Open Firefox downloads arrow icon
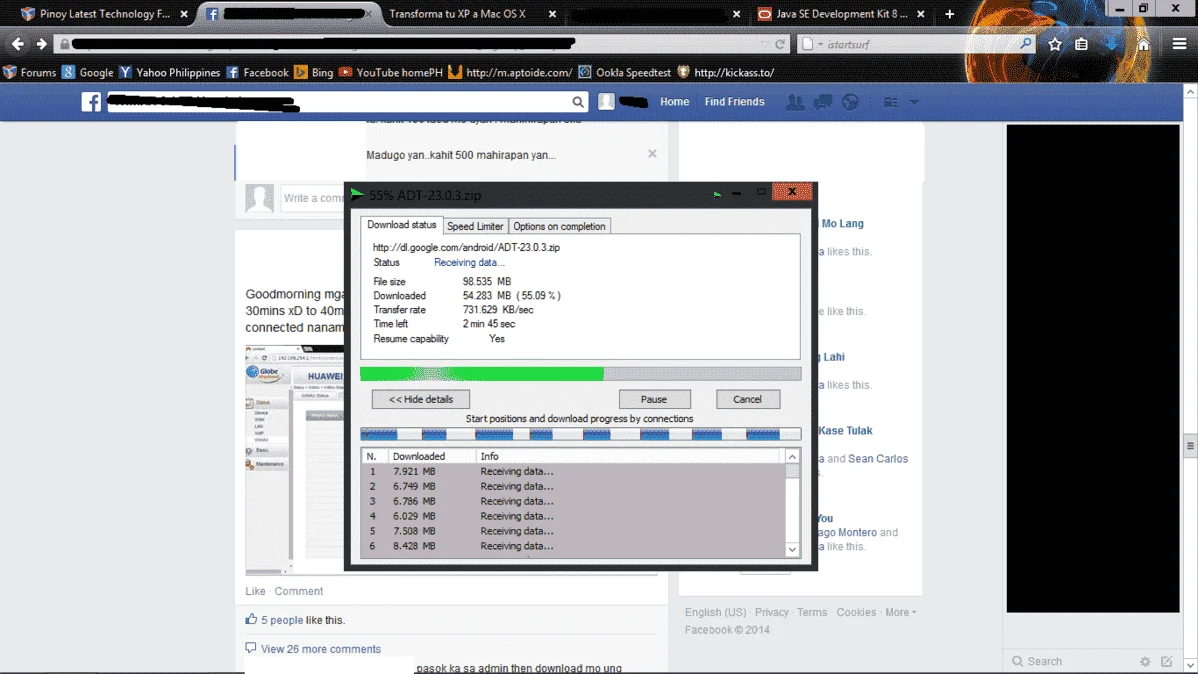The image size is (1198, 674). point(1112,44)
